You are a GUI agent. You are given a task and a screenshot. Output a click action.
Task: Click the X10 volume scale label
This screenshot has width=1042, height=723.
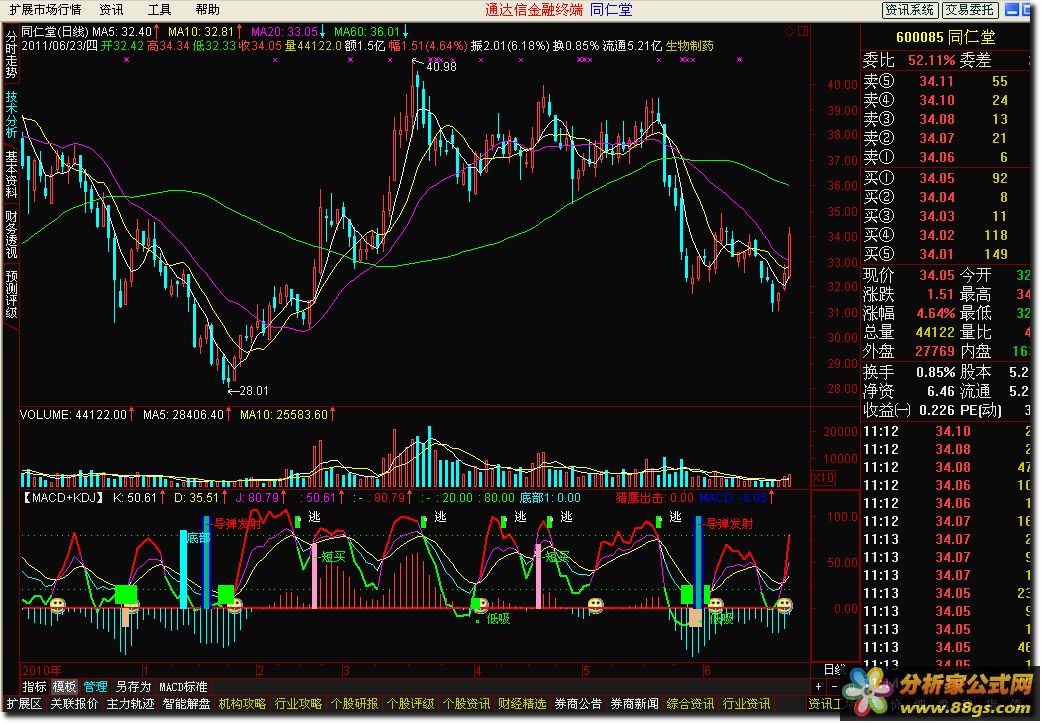(x=824, y=478)
